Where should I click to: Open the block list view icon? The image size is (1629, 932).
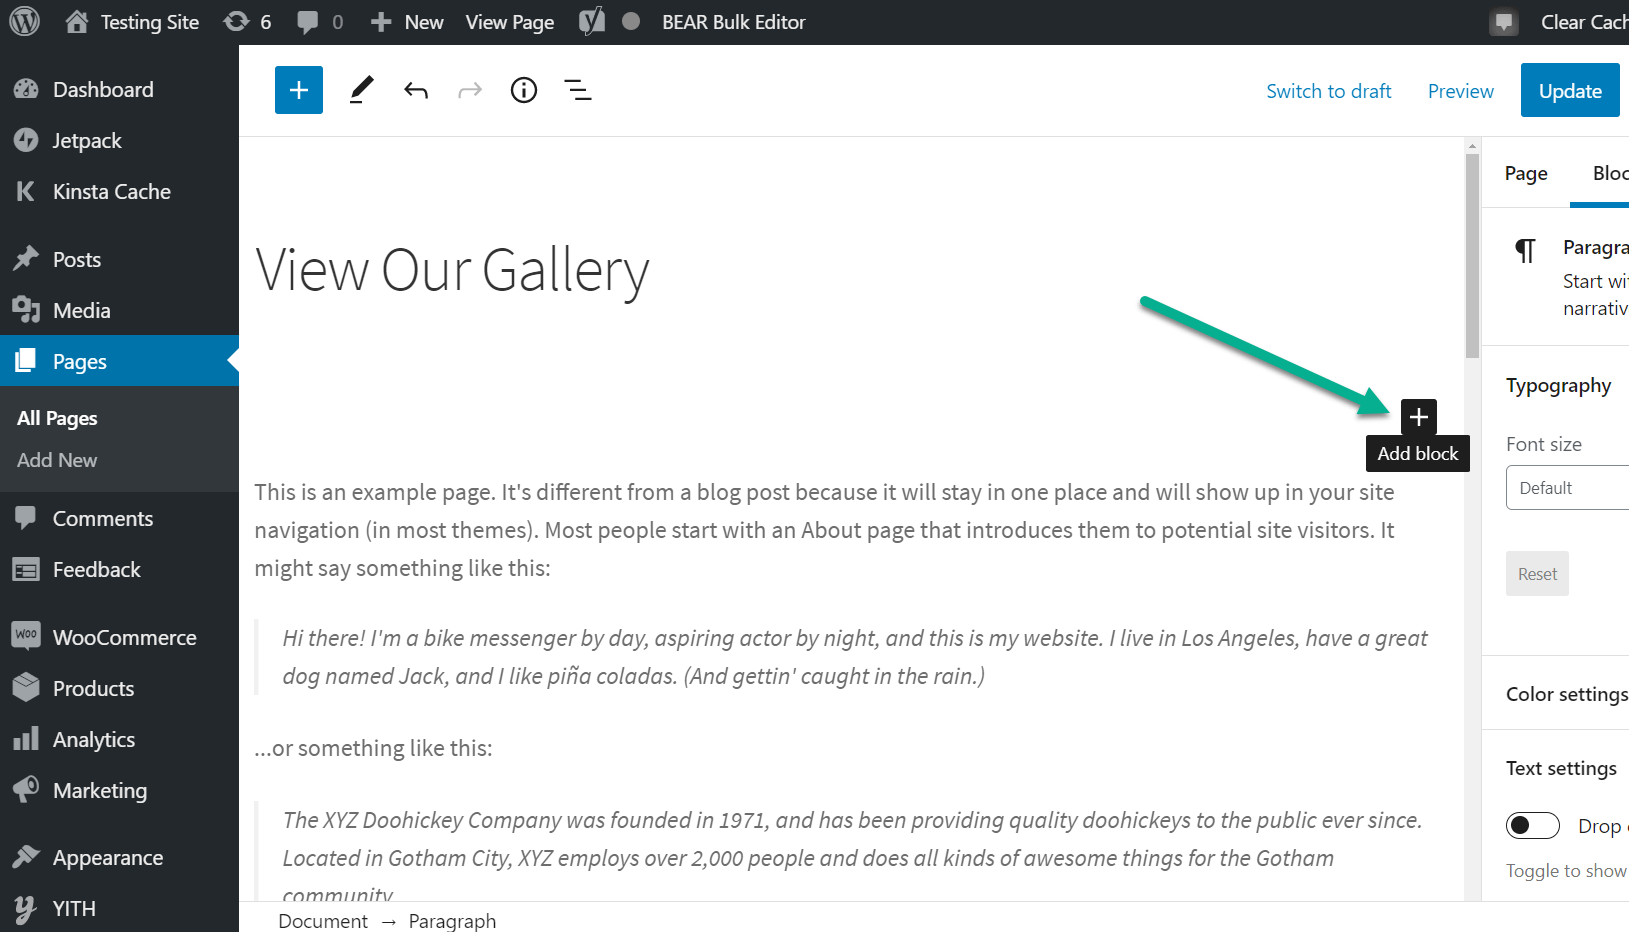[577, 90]
